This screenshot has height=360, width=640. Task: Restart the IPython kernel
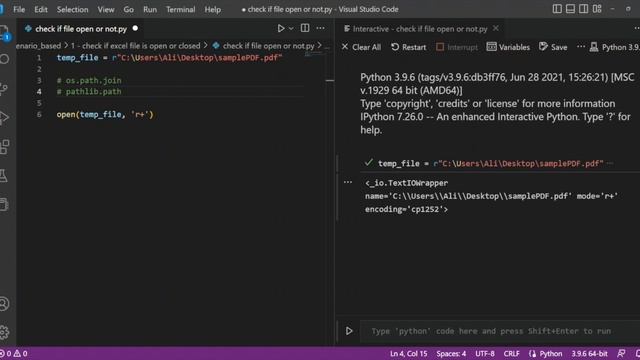coord(408,47)
